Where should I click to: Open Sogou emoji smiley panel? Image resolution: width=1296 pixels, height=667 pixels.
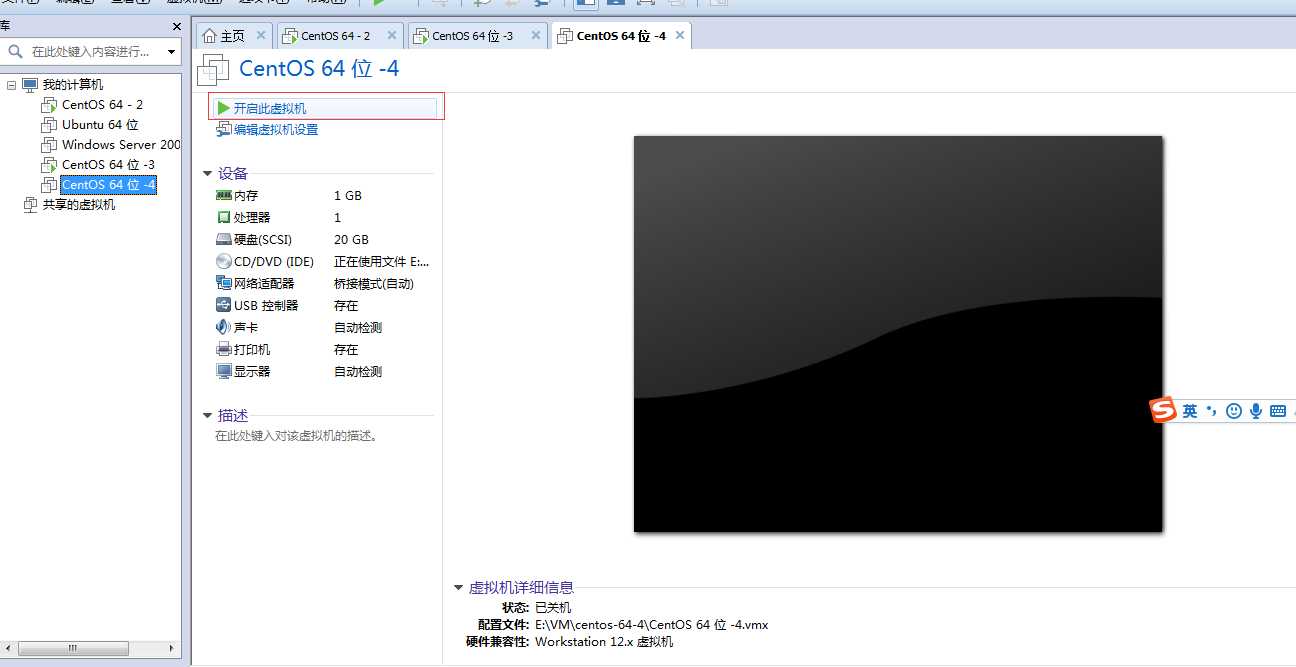[x=1234, y=411]
